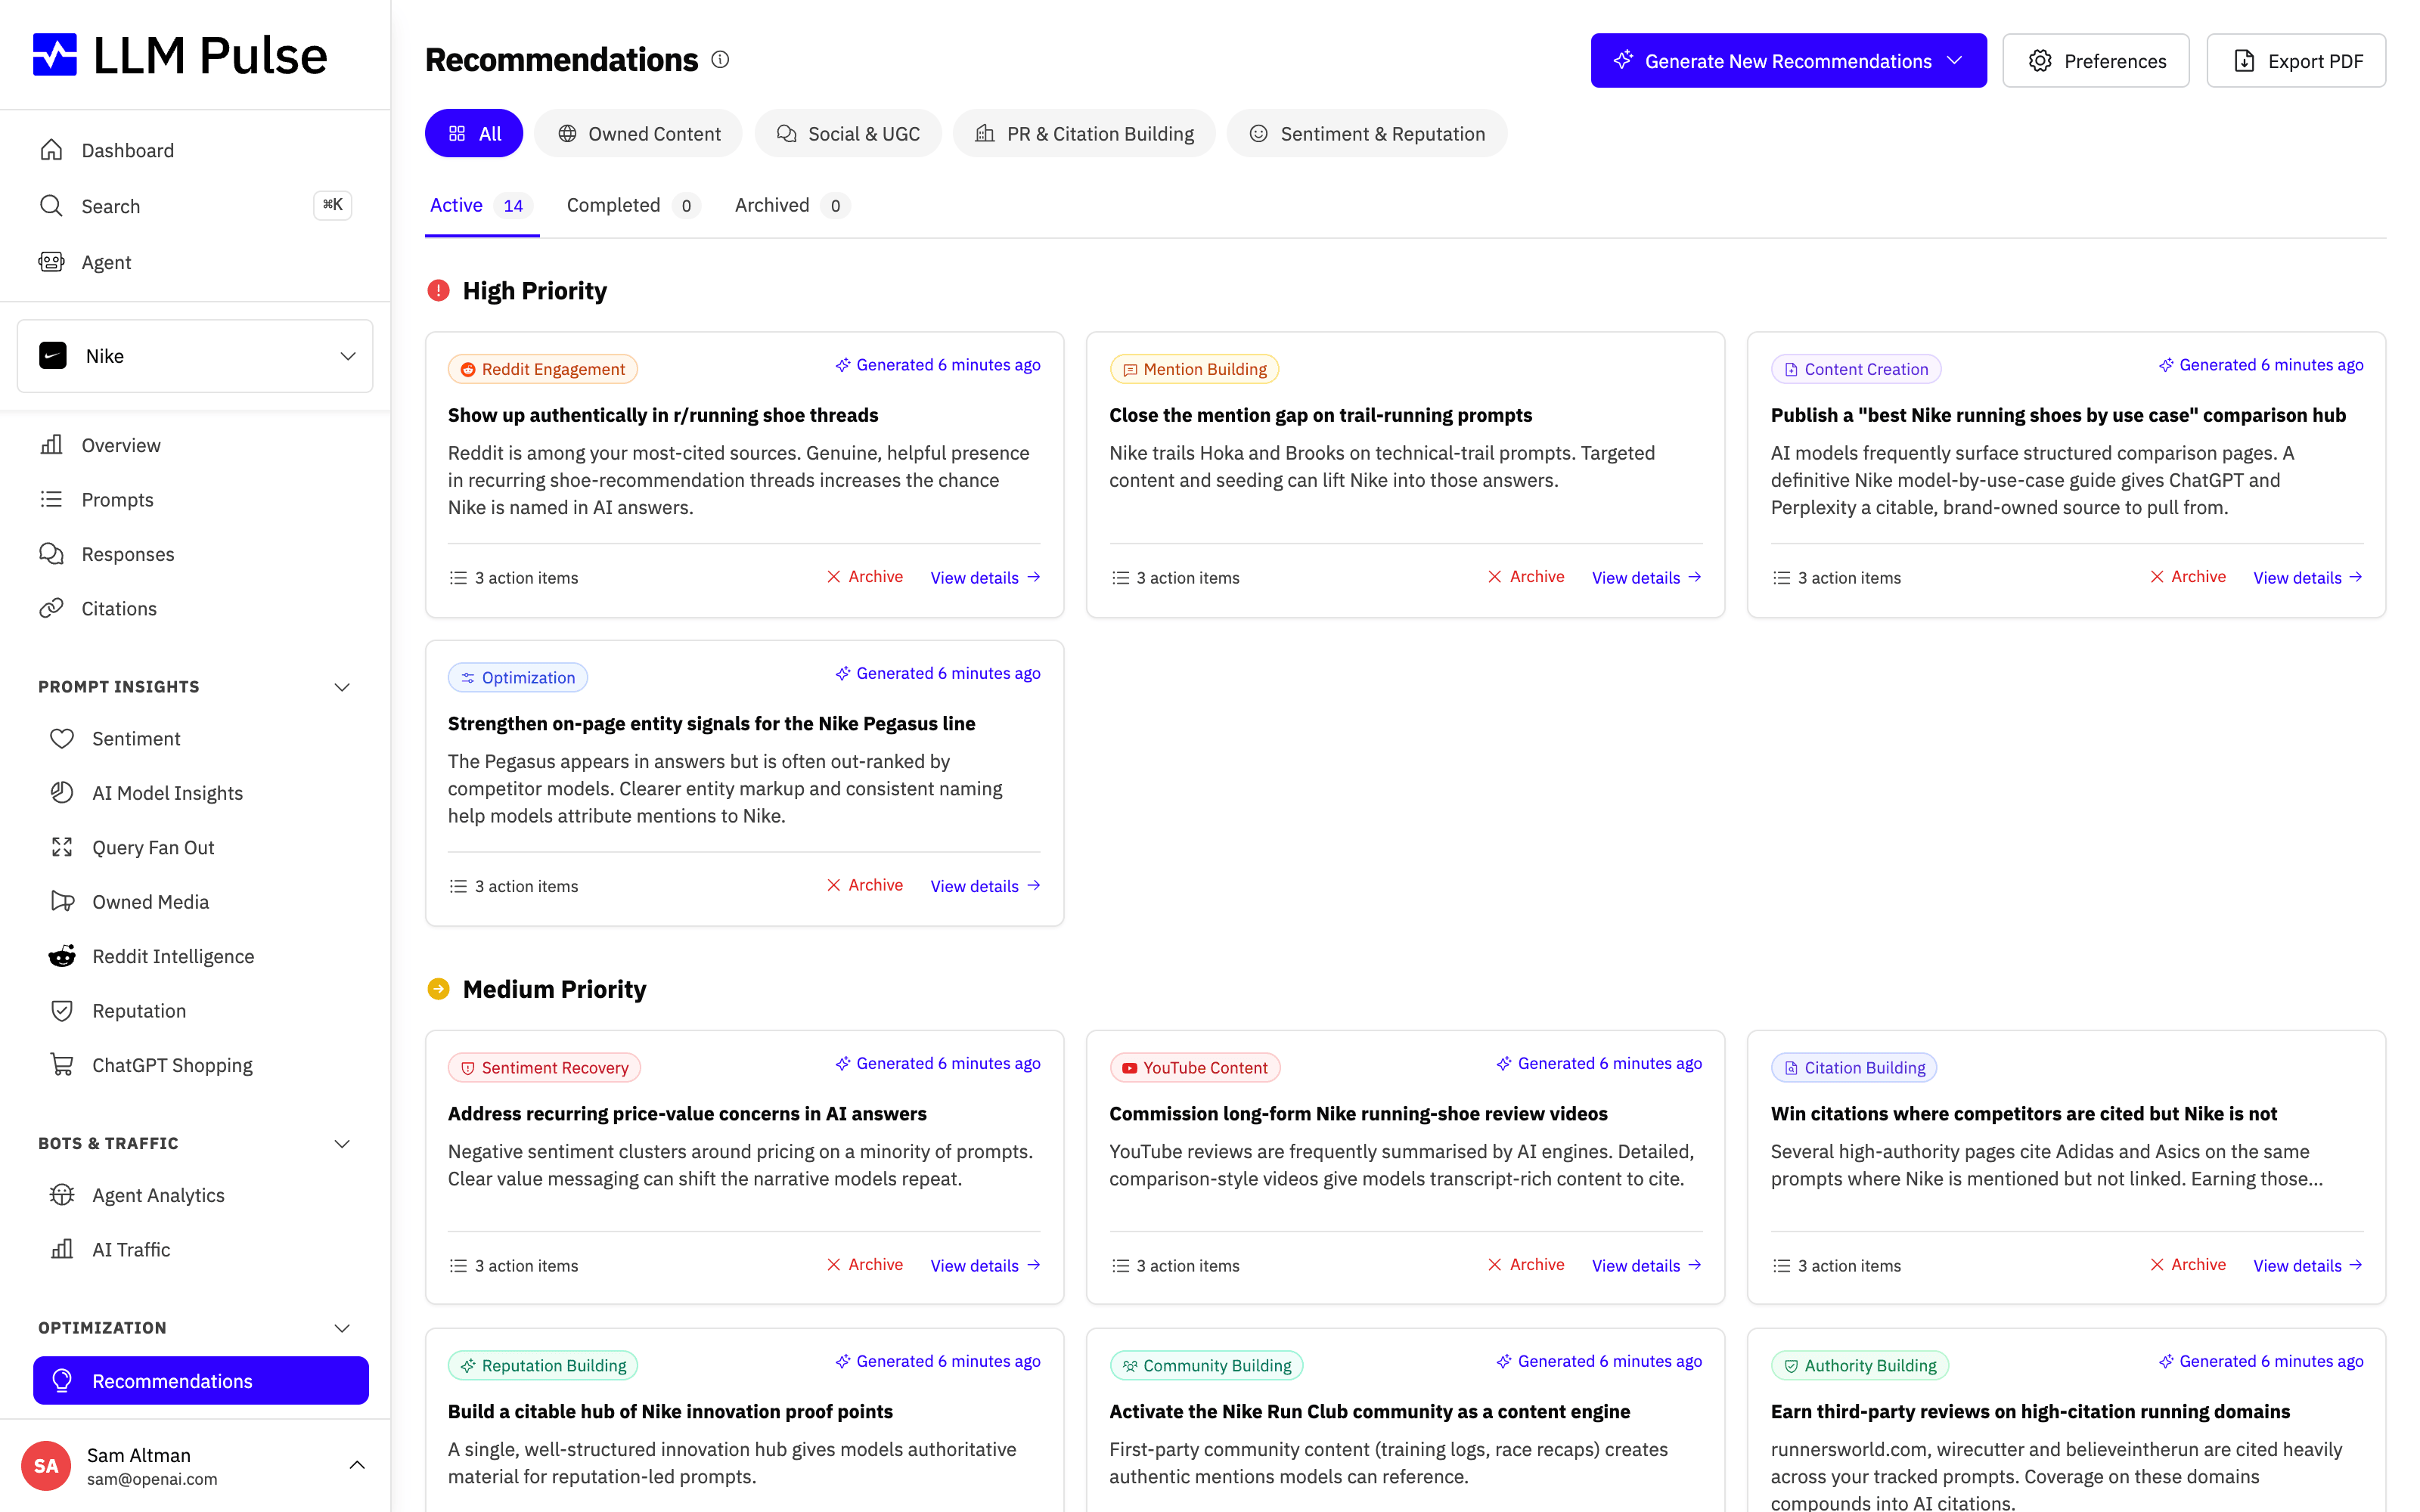Filter by Owned Content
2420x1512 pixels.
638,133
